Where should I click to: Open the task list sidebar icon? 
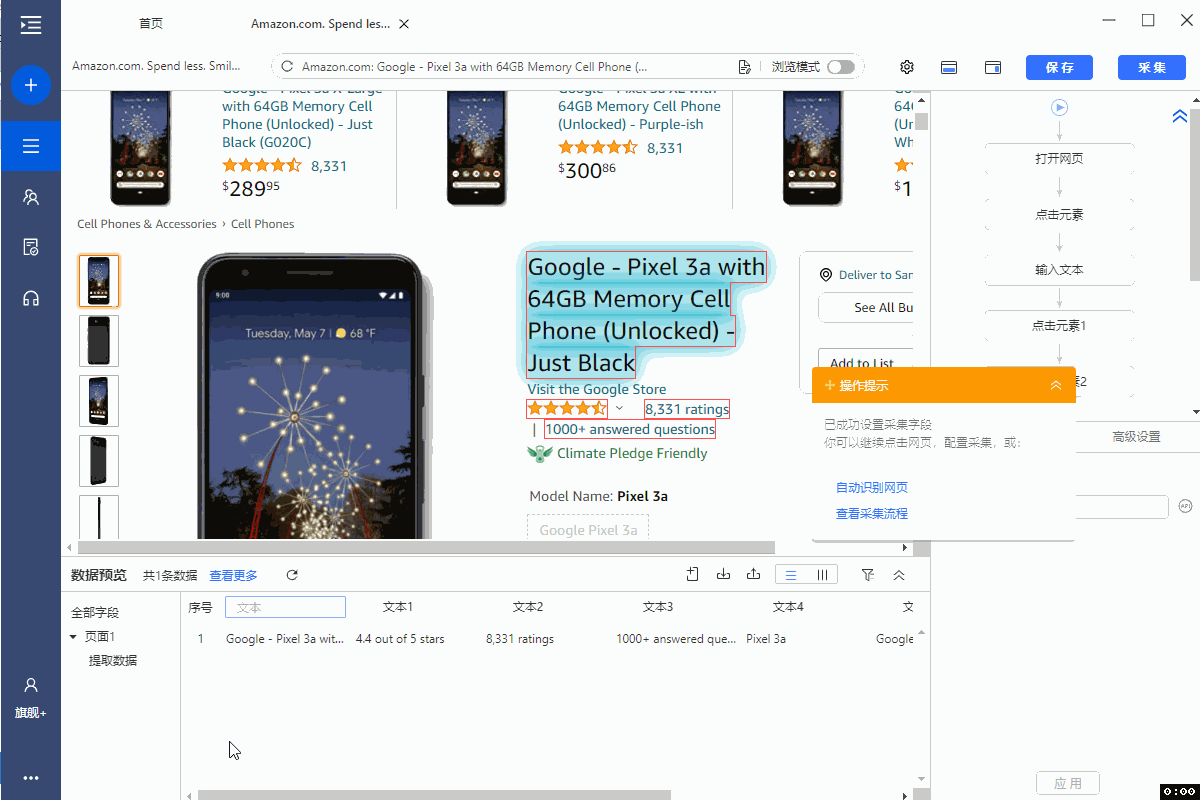pyautogui.click(x=31, y=147)
